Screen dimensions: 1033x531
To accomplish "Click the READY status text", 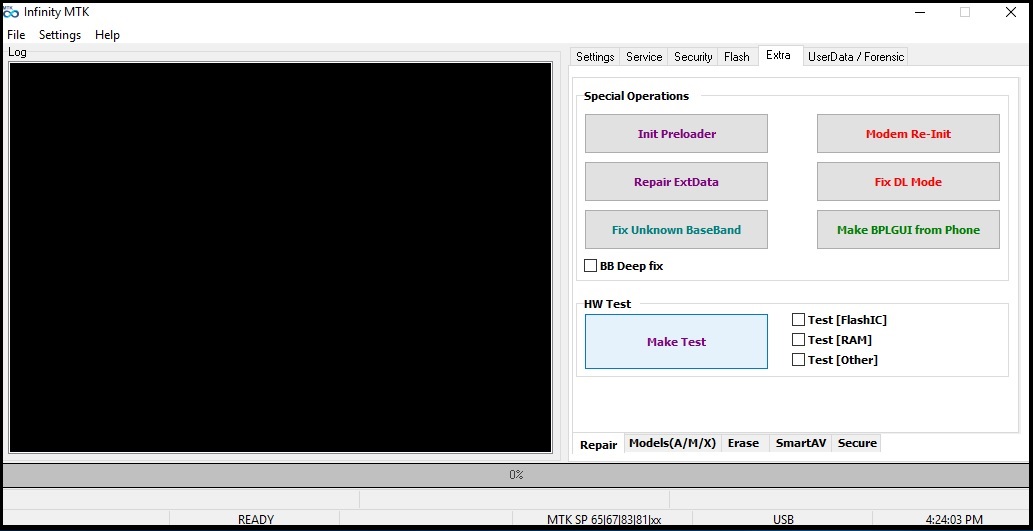I will (256, 520).
